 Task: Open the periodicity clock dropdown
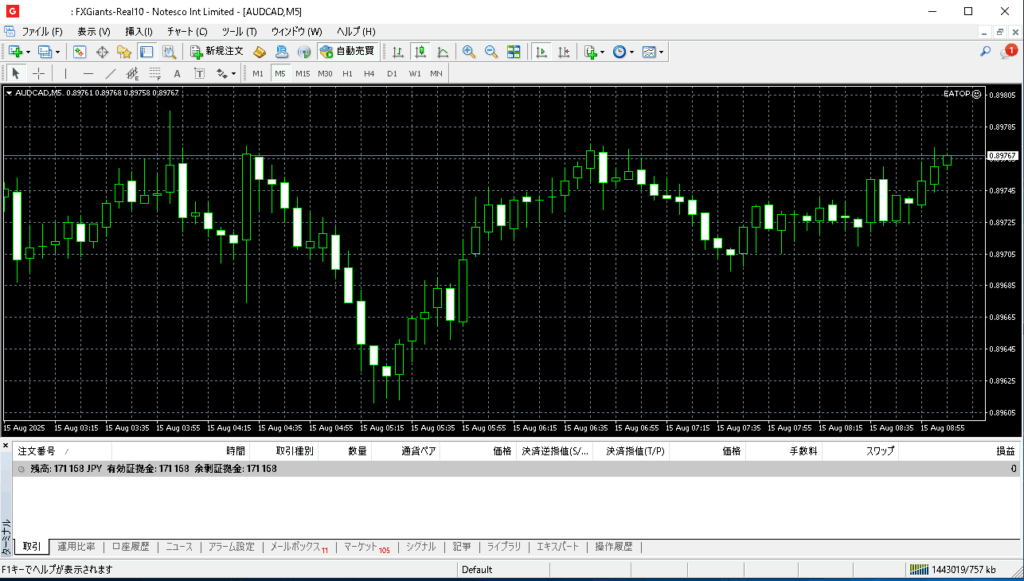pos(632,51)
